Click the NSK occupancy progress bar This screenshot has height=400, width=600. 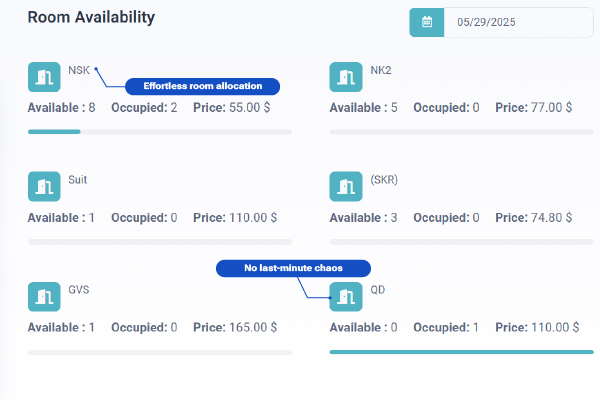160,132
